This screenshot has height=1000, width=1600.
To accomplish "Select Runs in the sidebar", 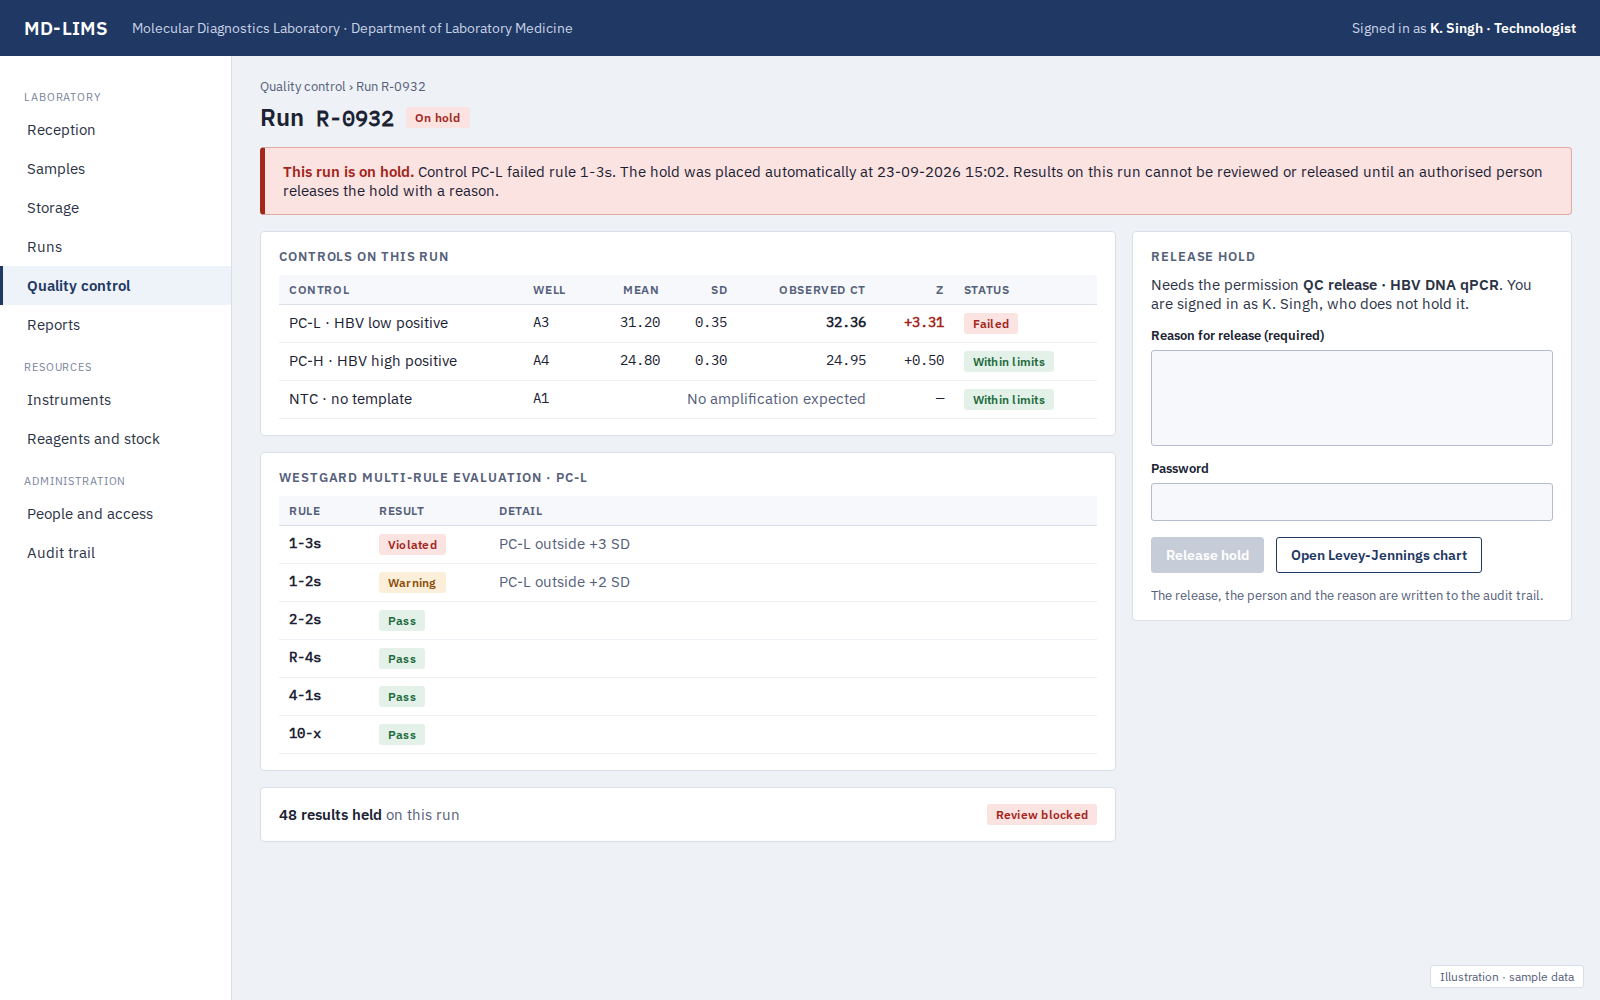I will (115, 247).
